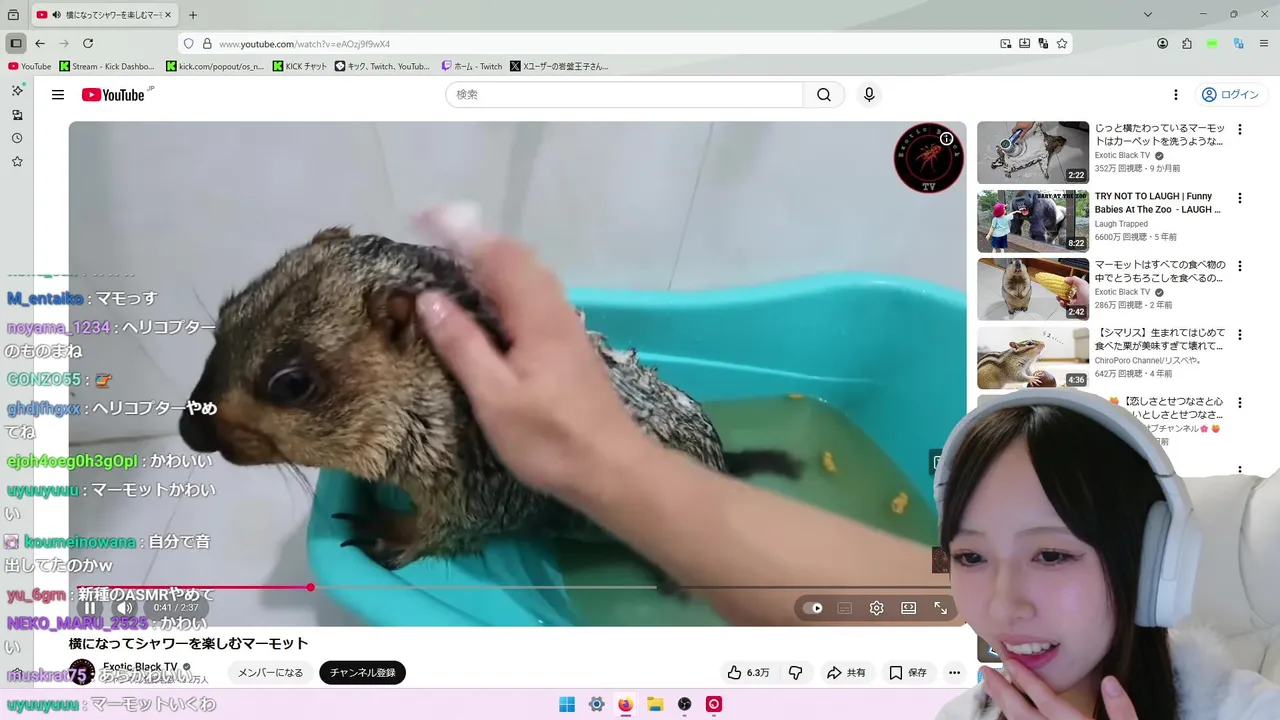Open the Windows Start menu

[567, 704]
